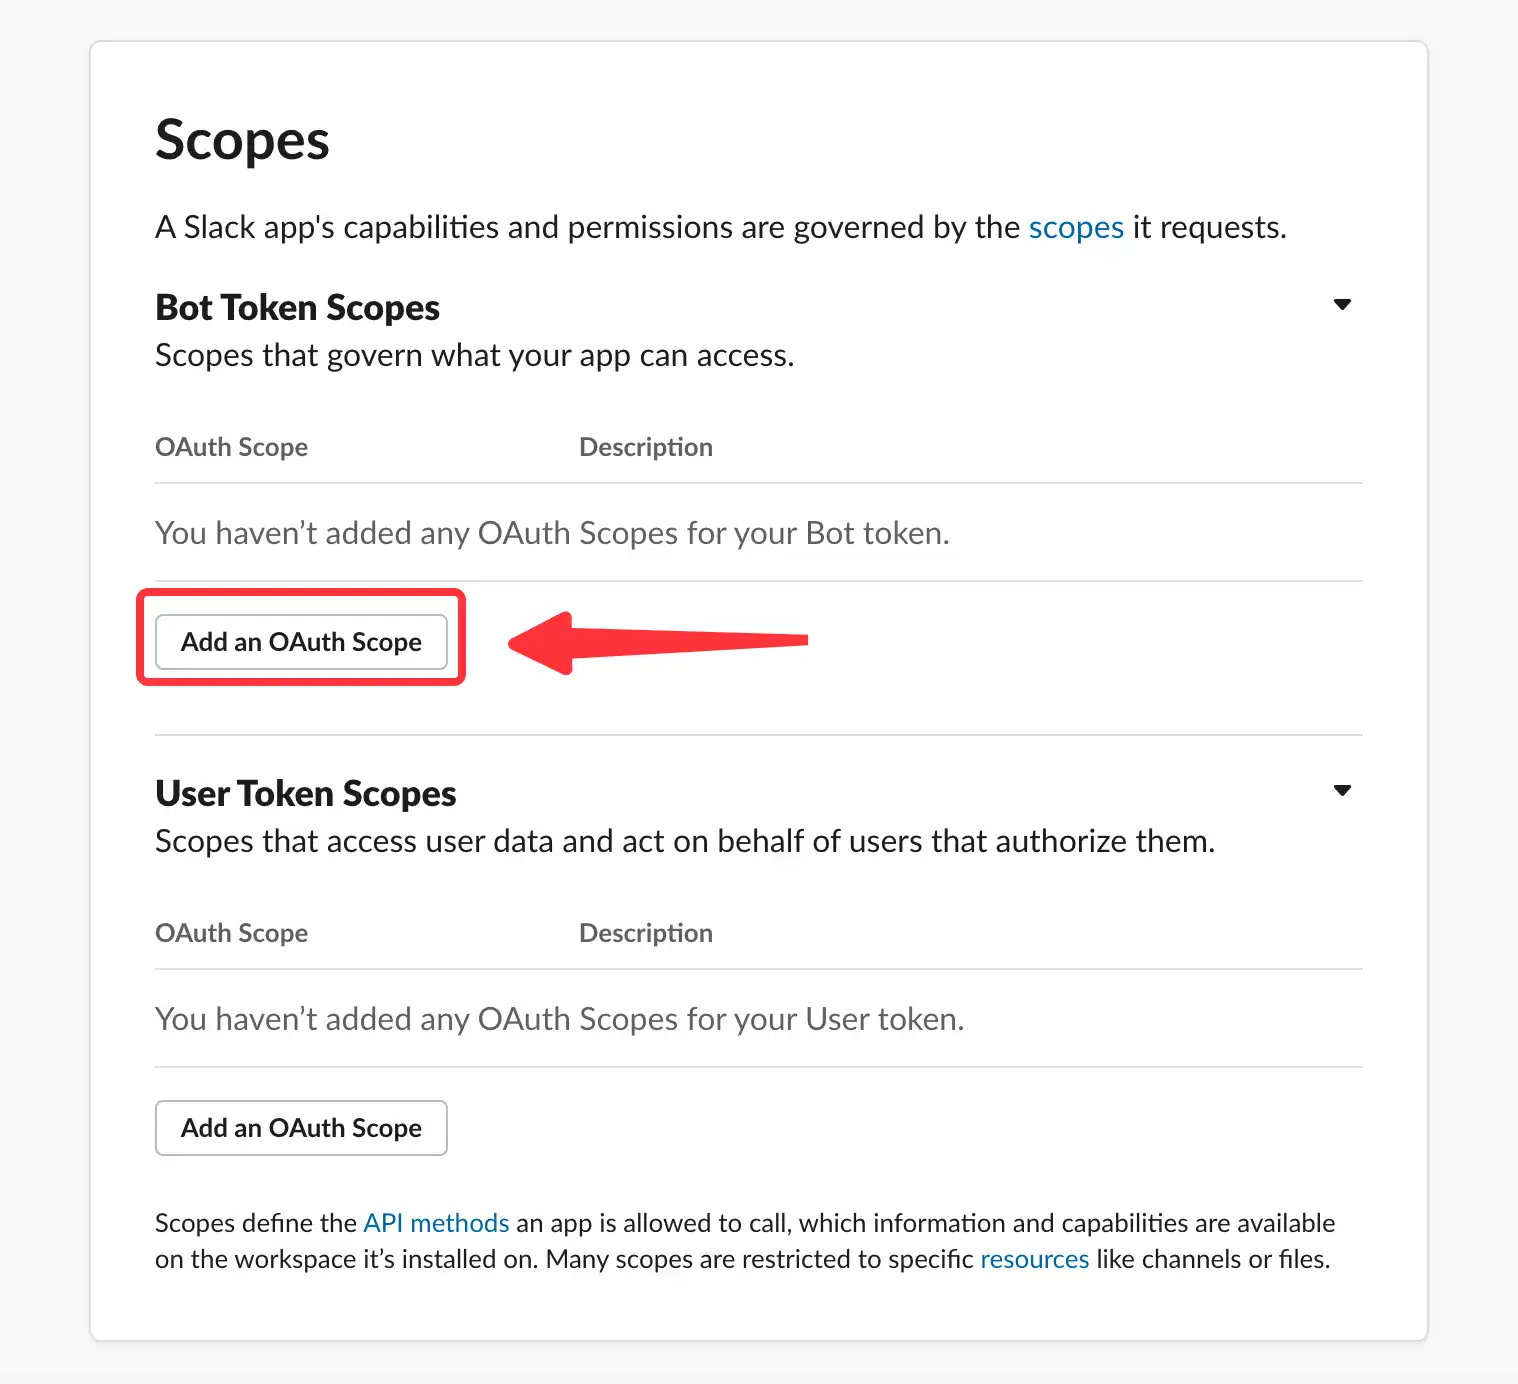Click the empty Bot token scopes message
1518x1384 pixels.
pyautogui.click(x=552, y=533)
